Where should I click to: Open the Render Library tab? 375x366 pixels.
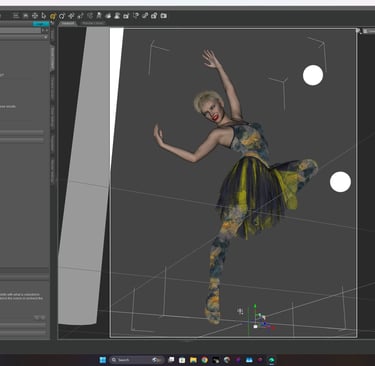[93, 23]
